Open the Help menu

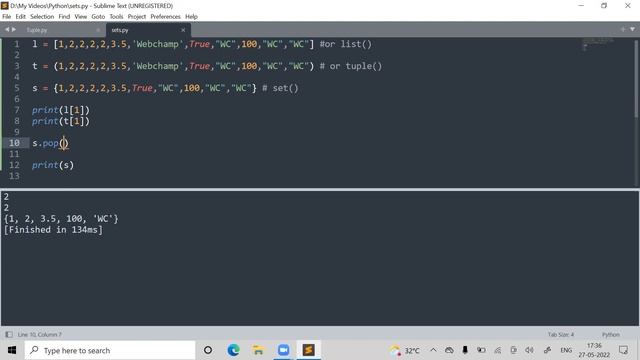point(191,17)
